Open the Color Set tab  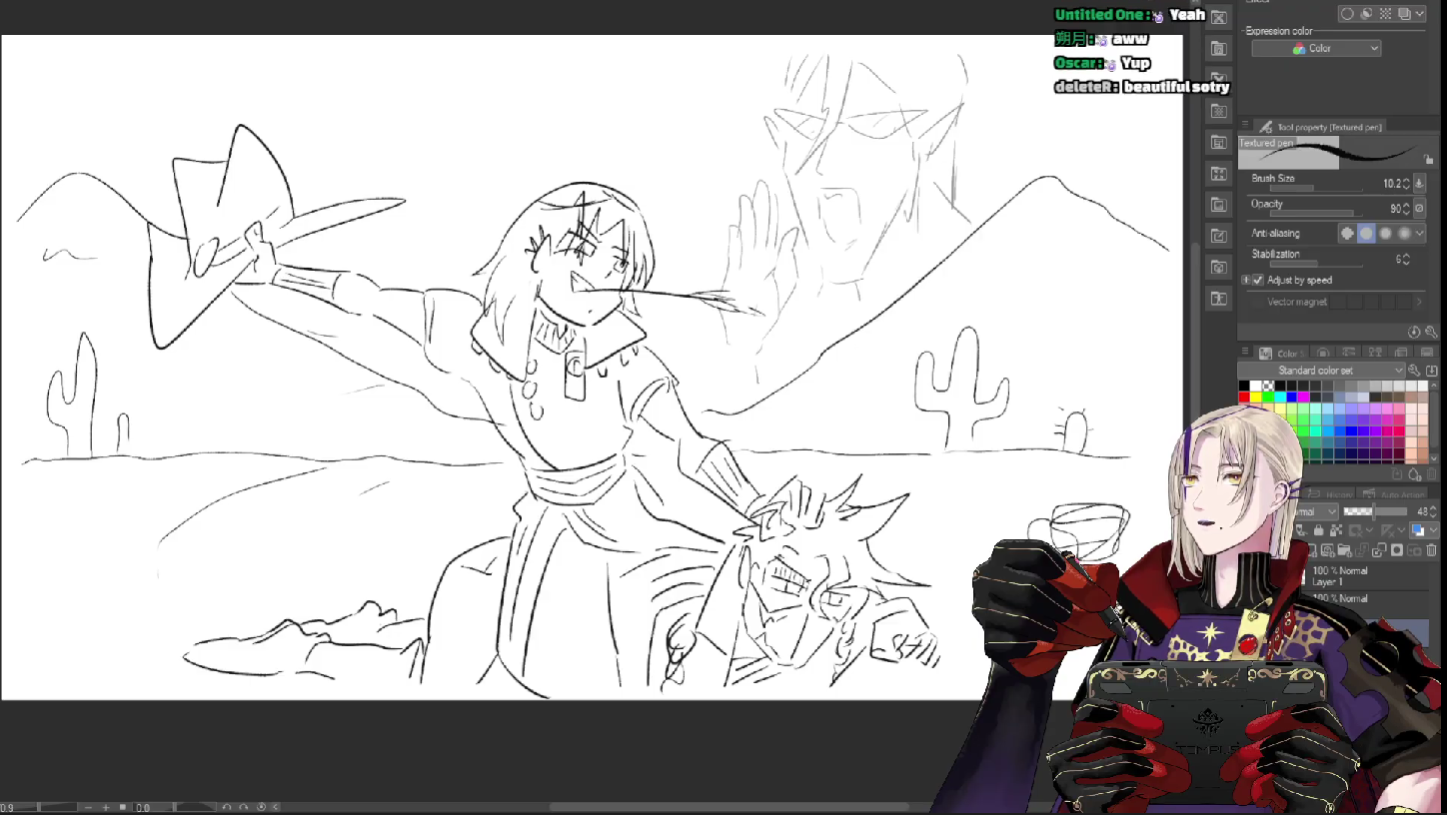[1281, 353]
